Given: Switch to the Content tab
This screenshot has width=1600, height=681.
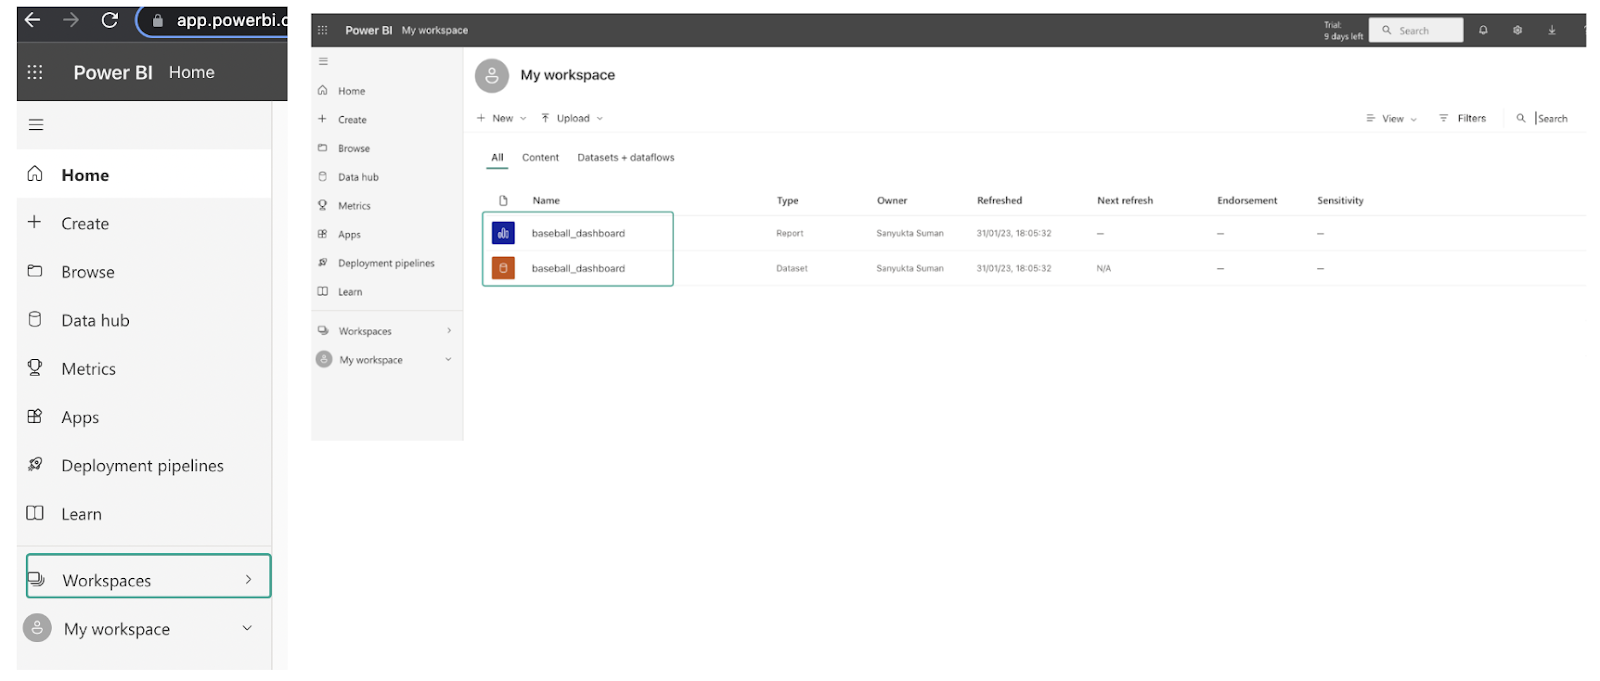Looking at the screenshot, I should click(540, 158).
